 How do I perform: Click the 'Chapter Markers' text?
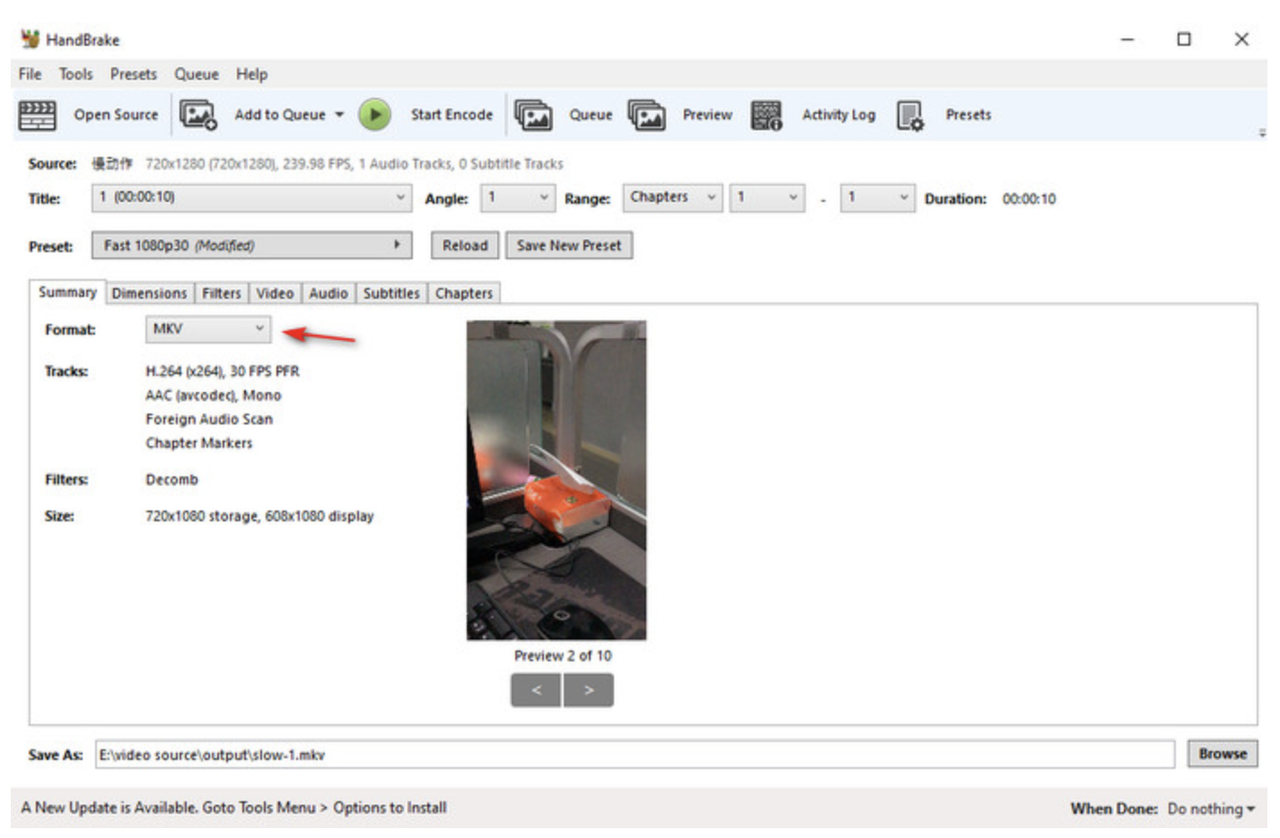pyautogui.click(x=199, y=443)
